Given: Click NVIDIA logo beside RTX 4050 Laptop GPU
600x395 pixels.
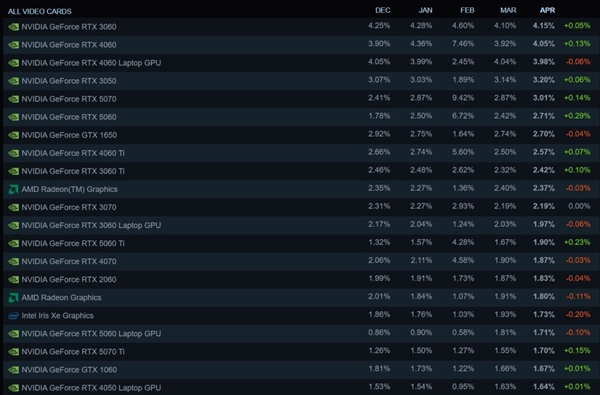Looking at the screenshot, I should [13, 388].
